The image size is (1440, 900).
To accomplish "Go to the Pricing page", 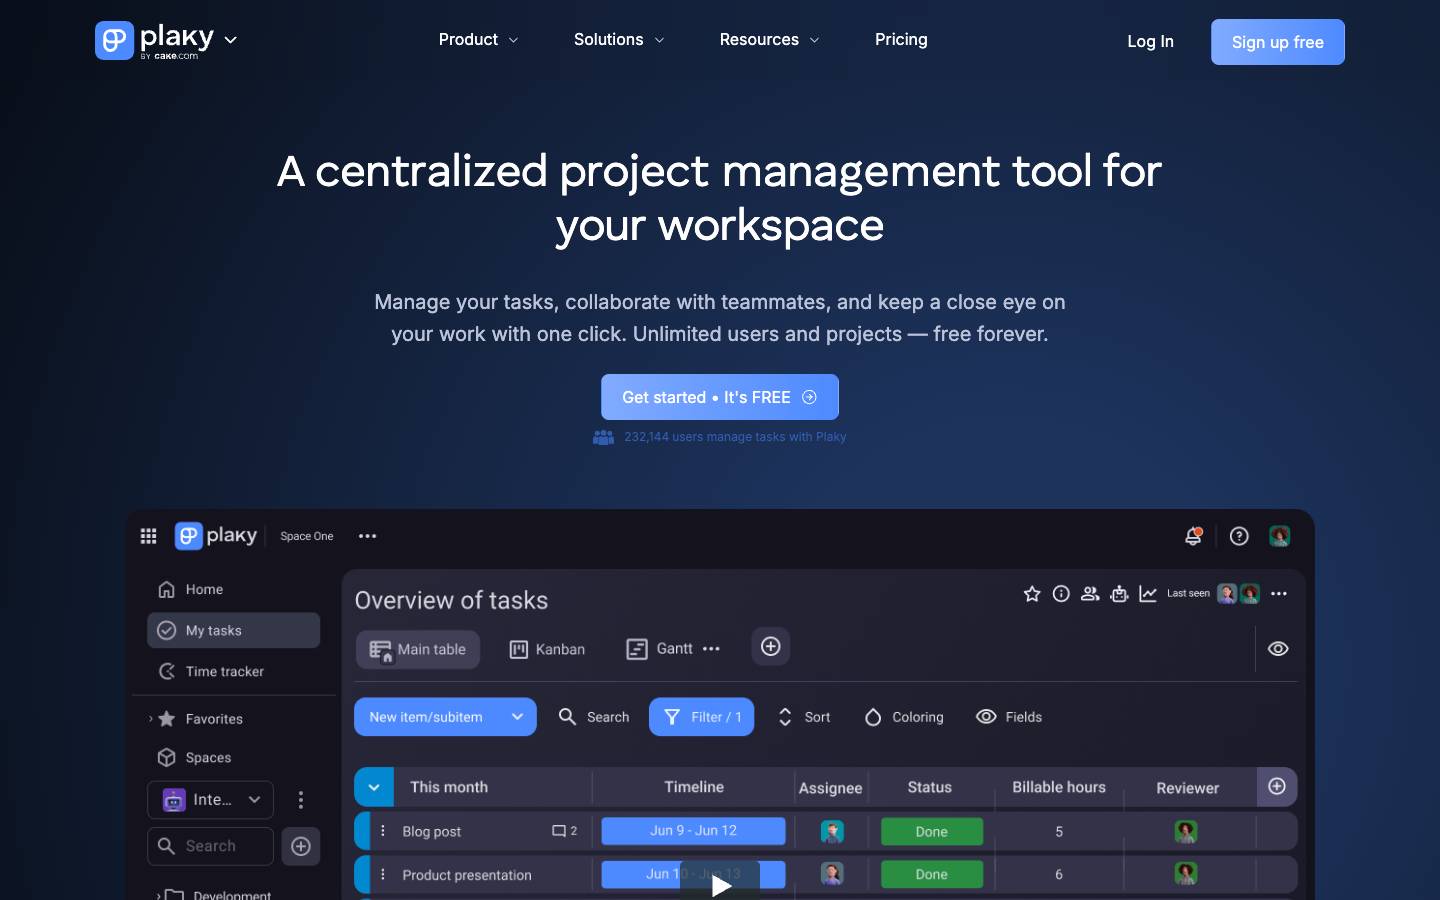I will pos(901,40).
